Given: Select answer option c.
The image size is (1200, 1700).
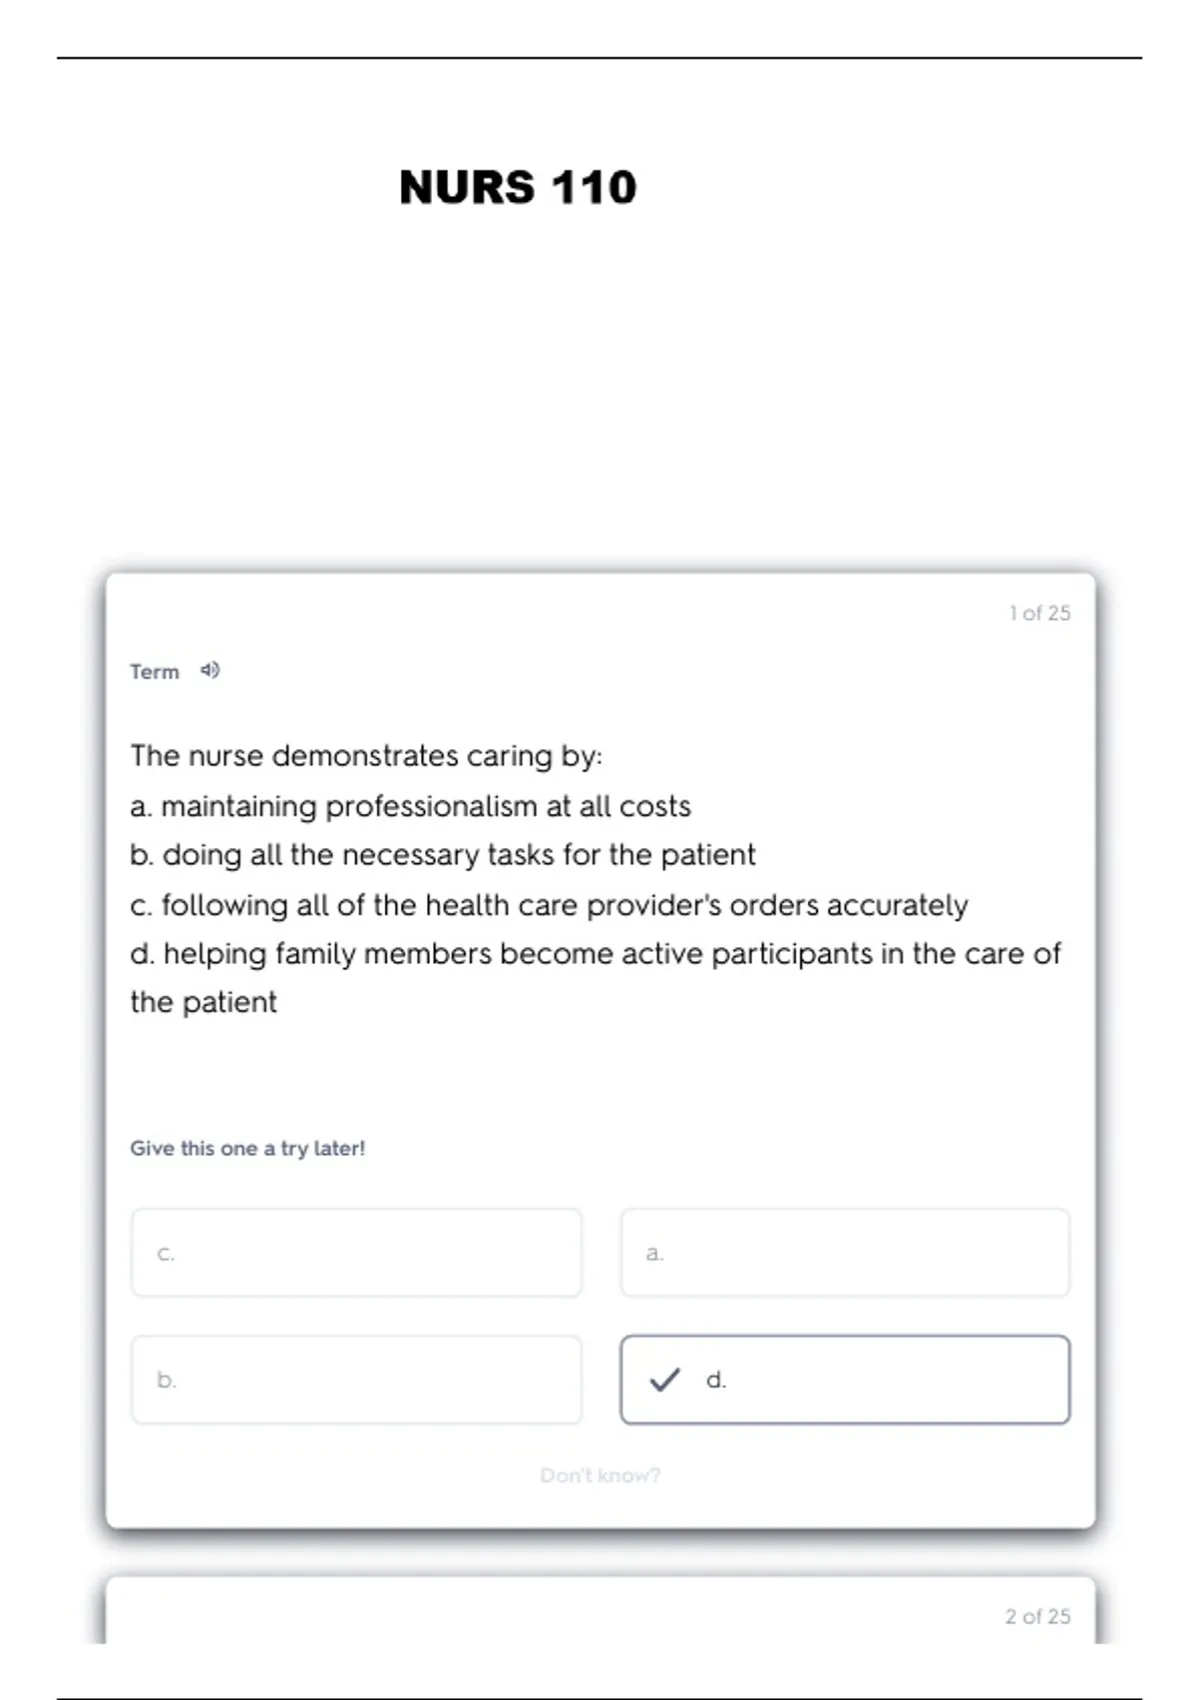Looking at the screenshot, I should 356,1253.
